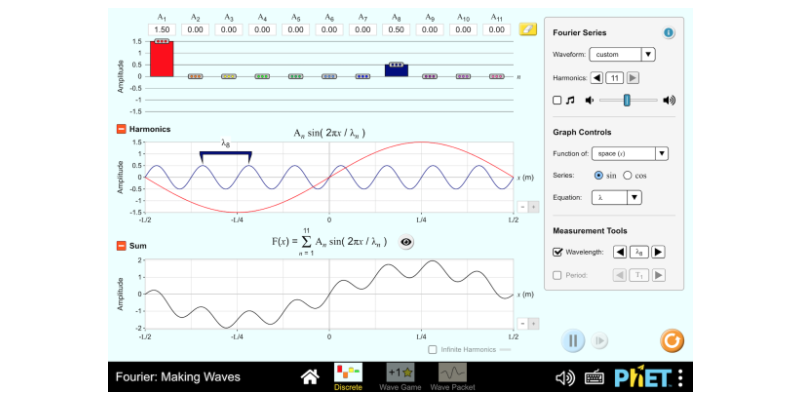Click the A8 amplitude value field
Screen dimensions: 800x400
click(x=396, y=30)
